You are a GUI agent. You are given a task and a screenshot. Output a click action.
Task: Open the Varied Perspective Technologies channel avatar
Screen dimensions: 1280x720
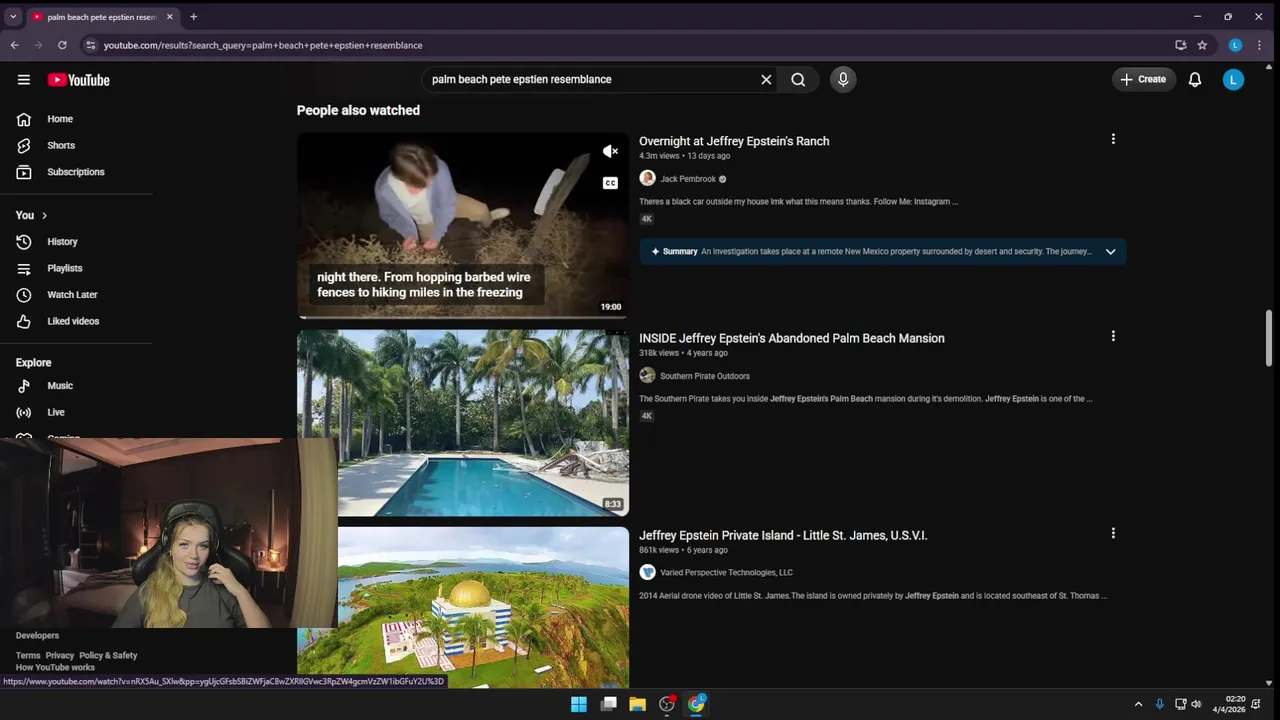click(x=647, y=573)
